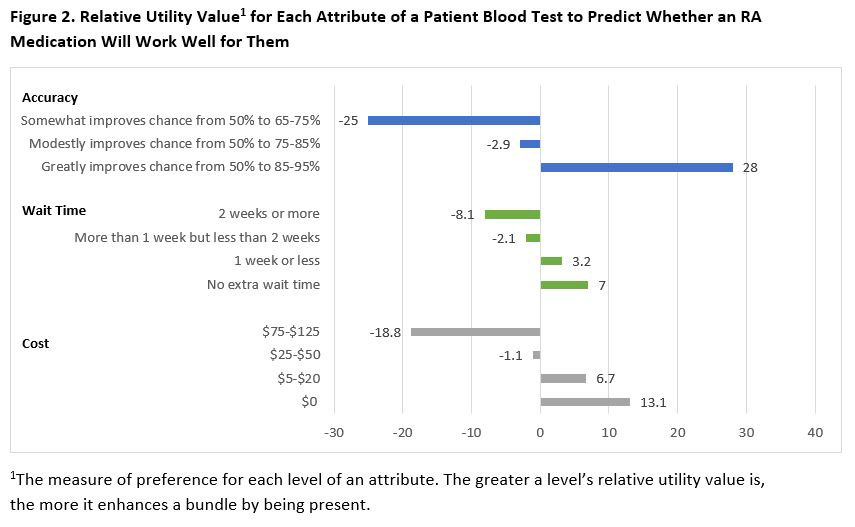The width and height of the screenshot is (855, 527).
Task: Click the -30 axis tick label
Action: (334, 432)
